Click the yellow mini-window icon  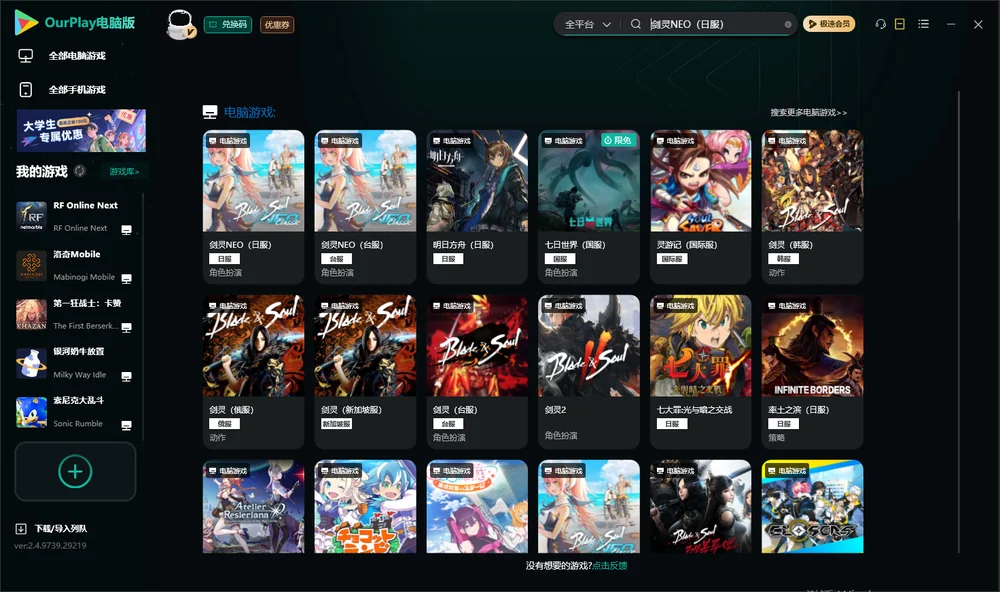pos(900,24)
